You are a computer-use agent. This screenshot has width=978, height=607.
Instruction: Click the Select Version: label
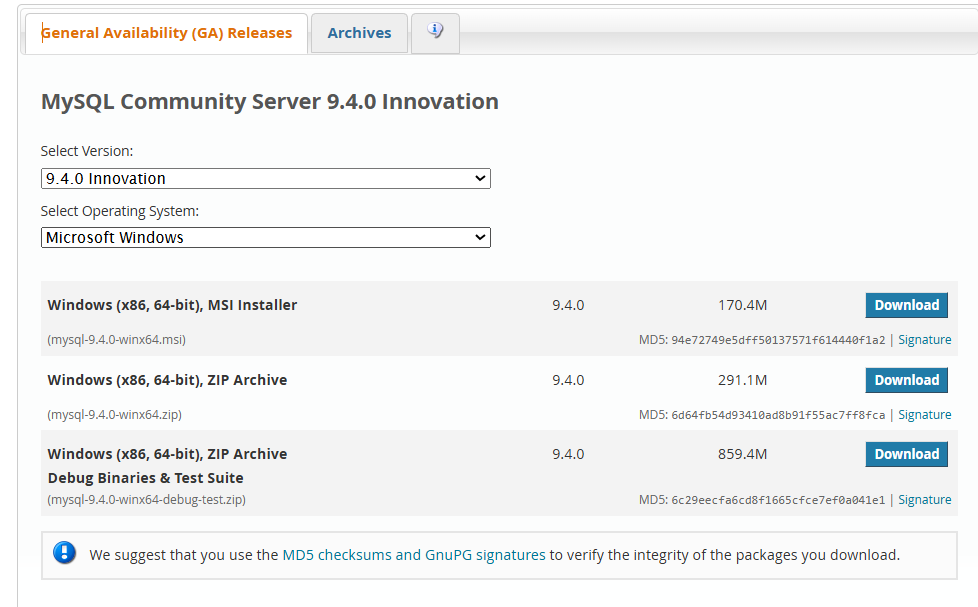[x=87, y=151]
